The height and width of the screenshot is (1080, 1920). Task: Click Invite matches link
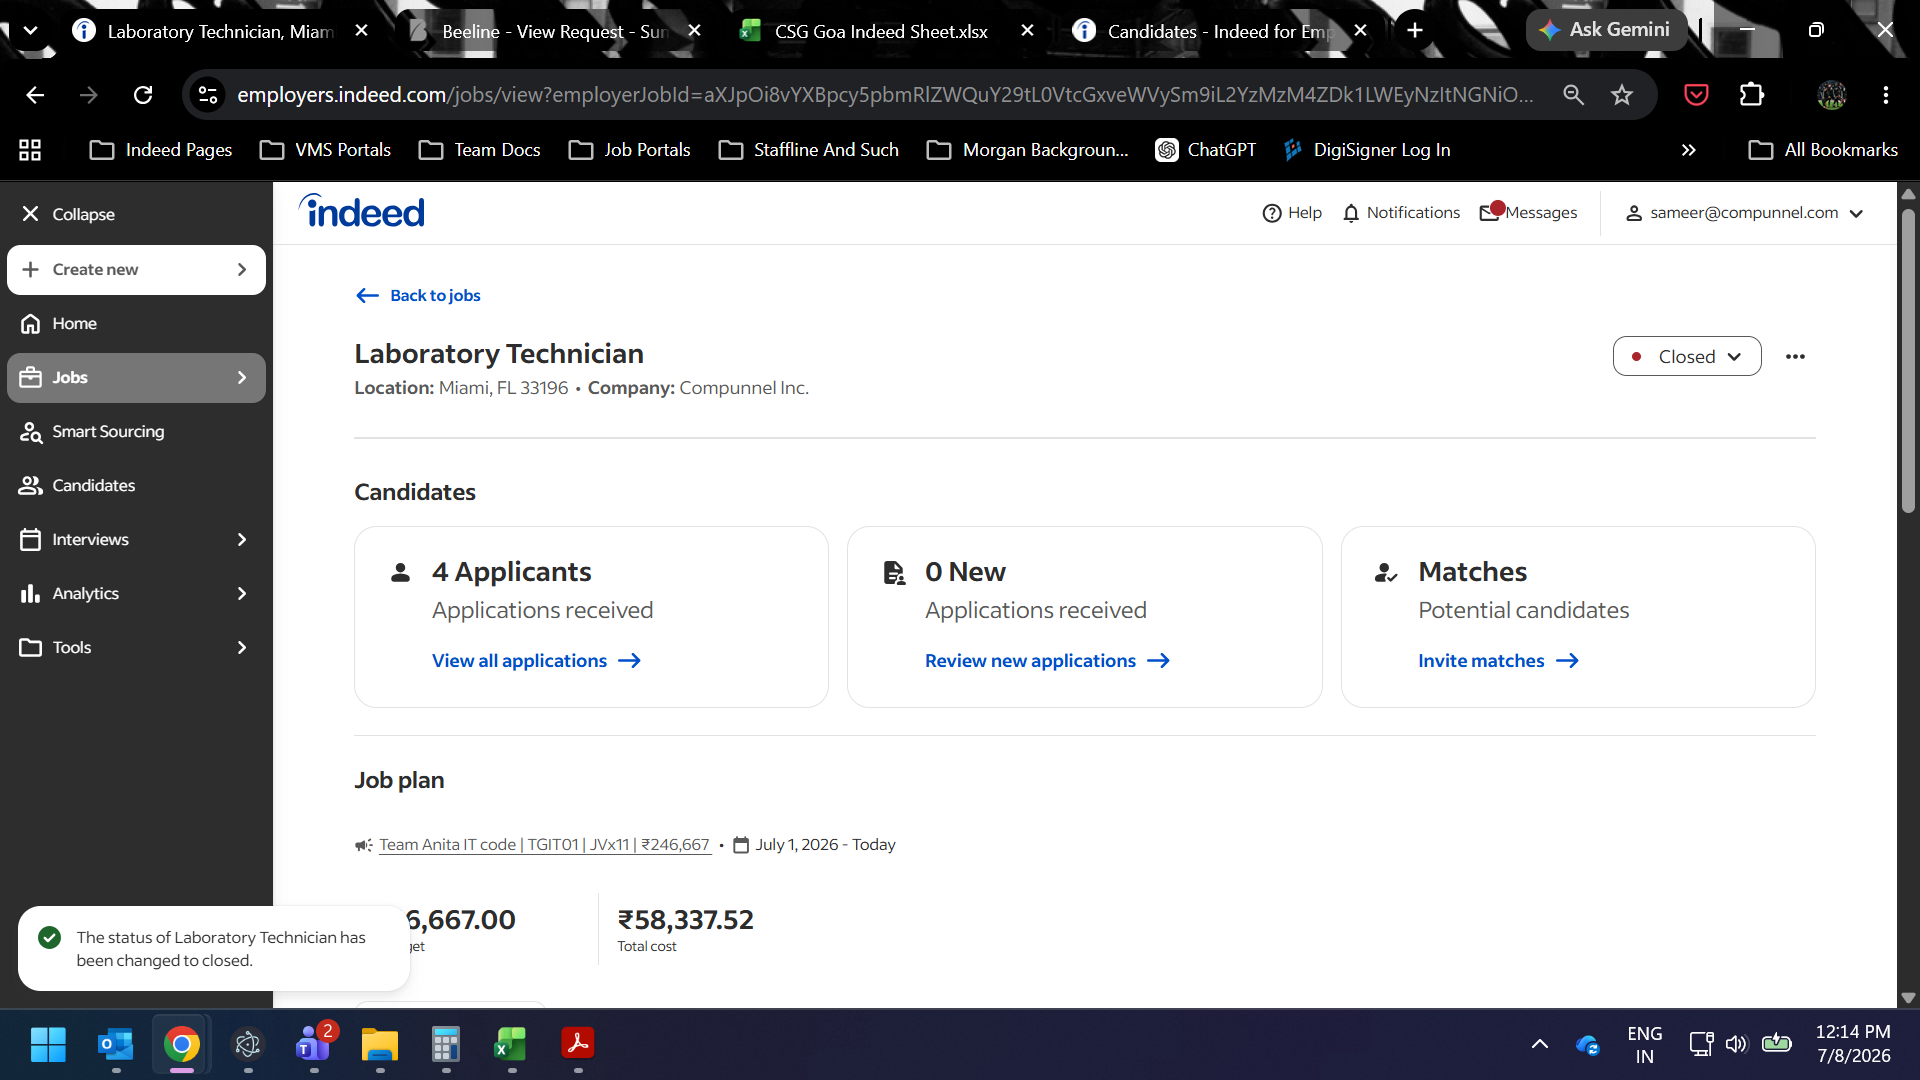pos(1498,661)
